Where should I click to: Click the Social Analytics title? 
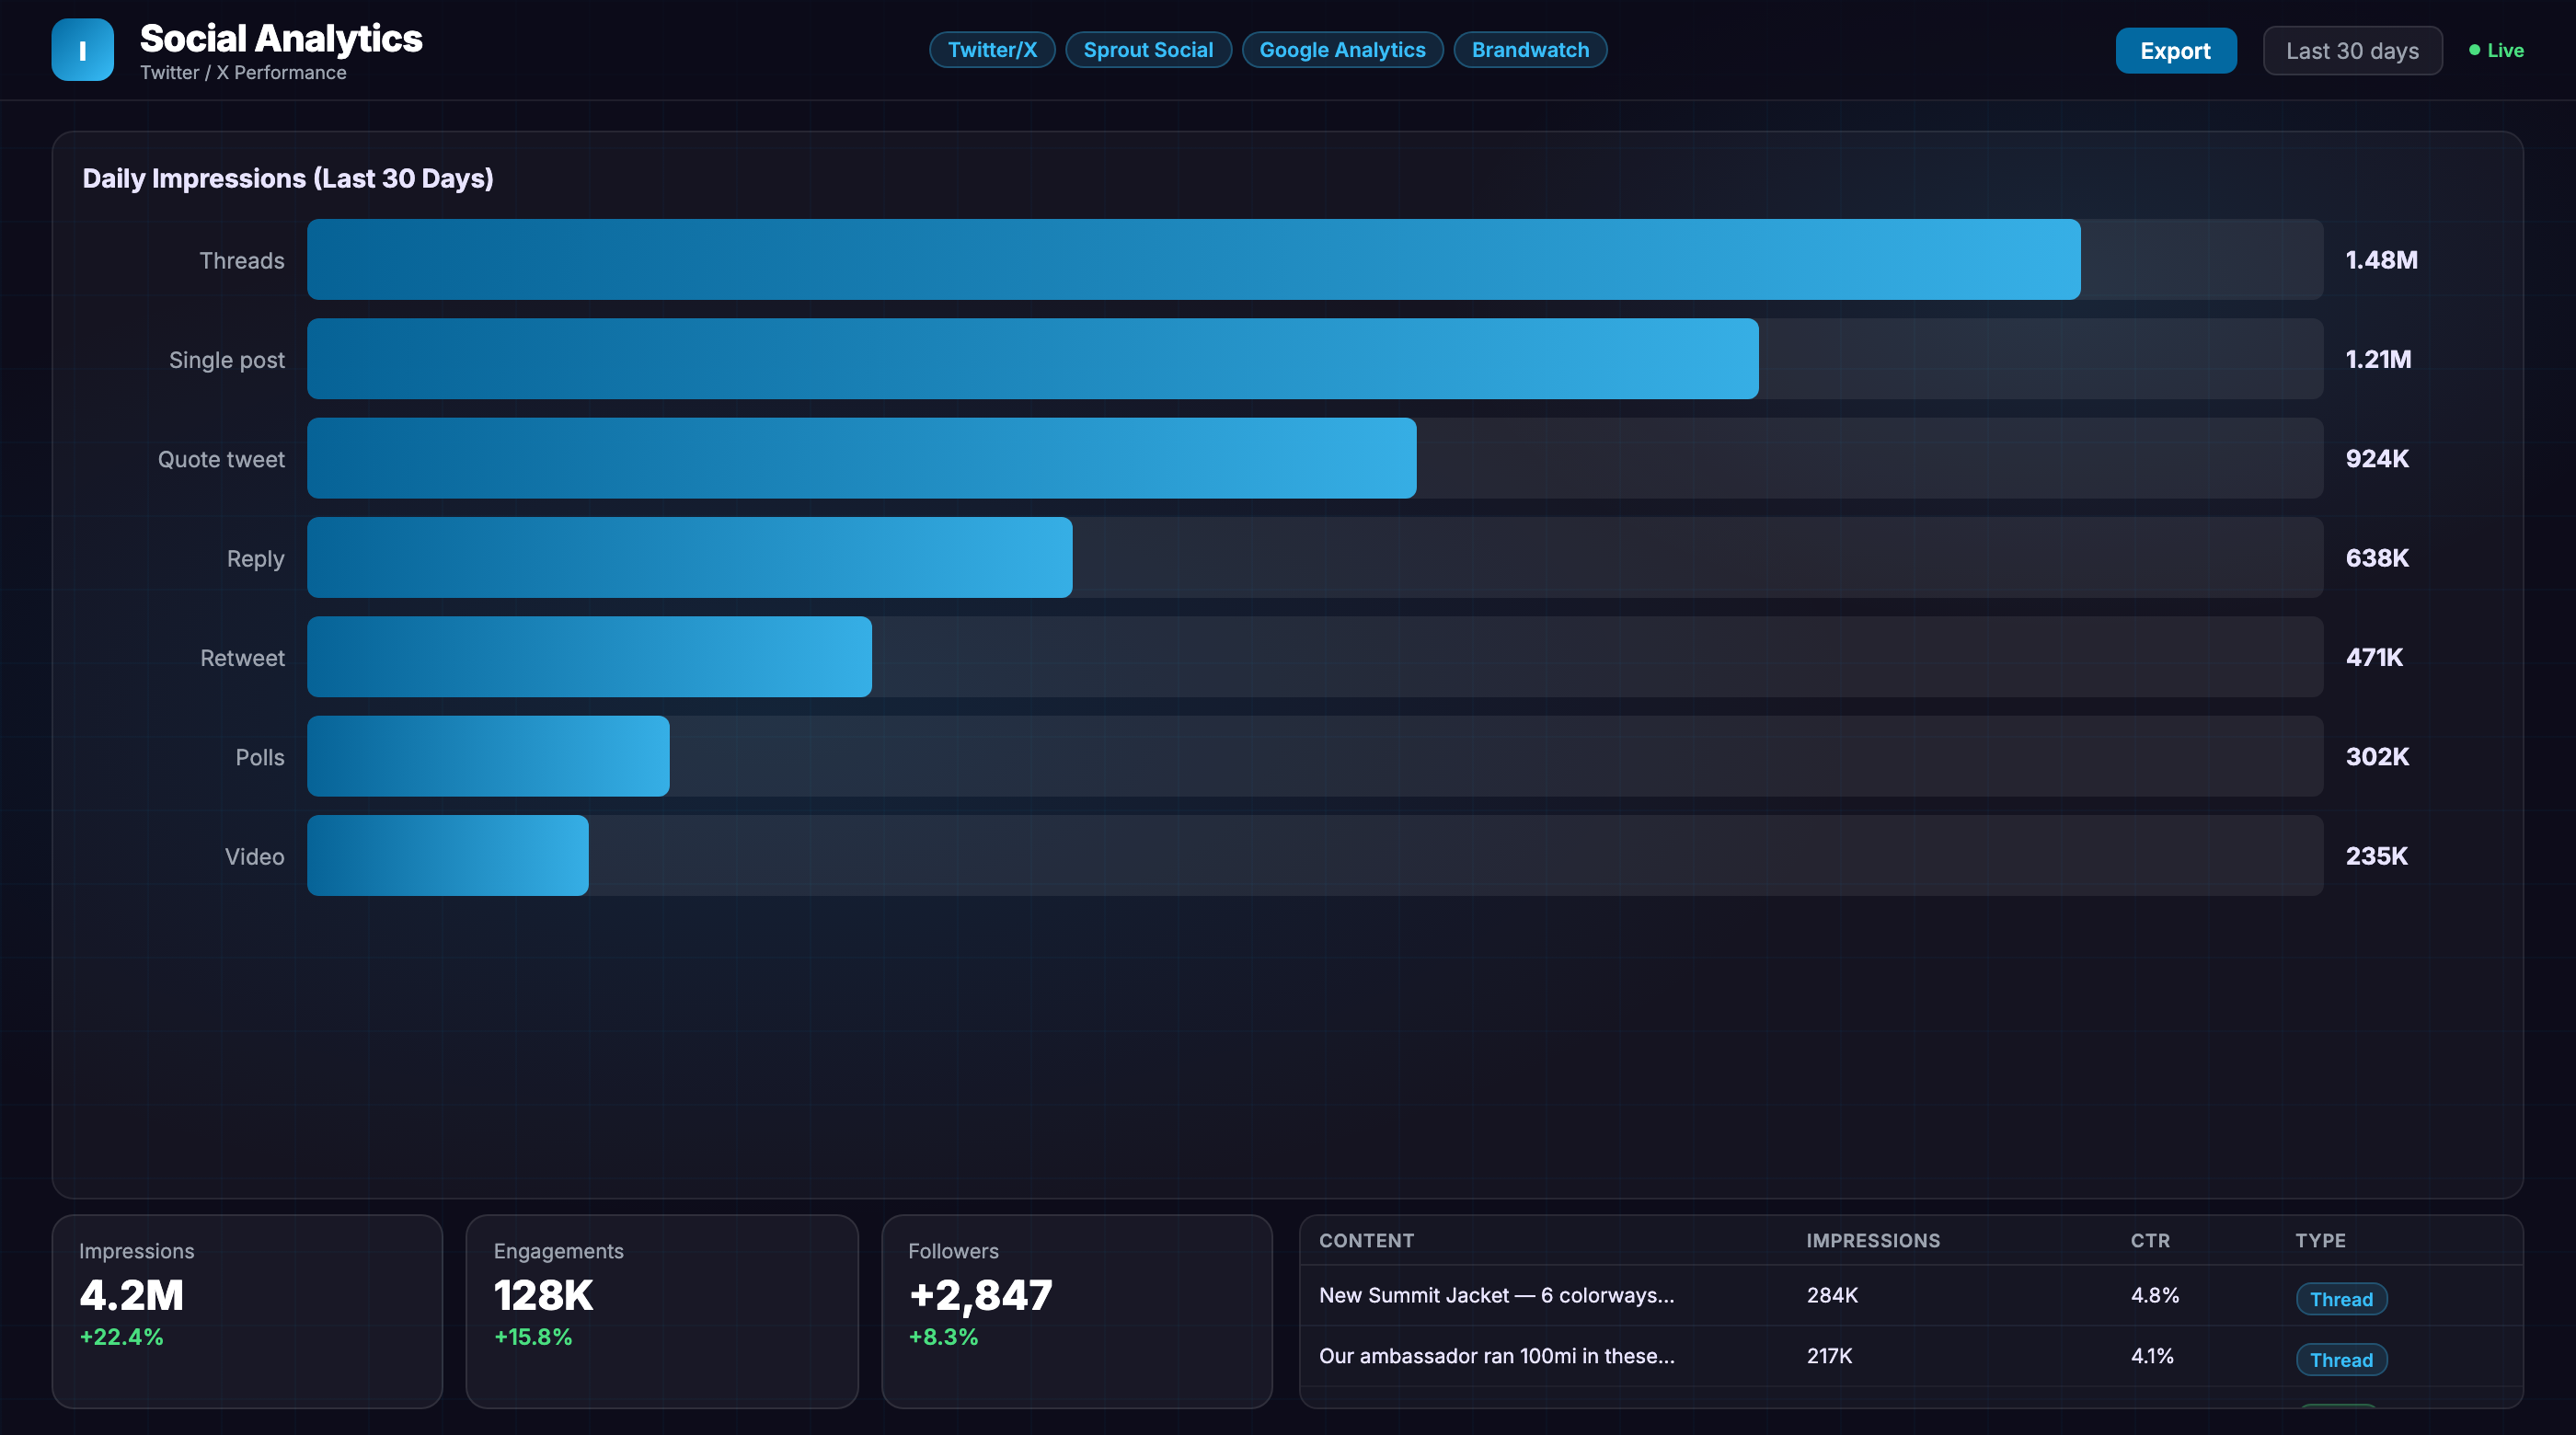coord(281,38)
